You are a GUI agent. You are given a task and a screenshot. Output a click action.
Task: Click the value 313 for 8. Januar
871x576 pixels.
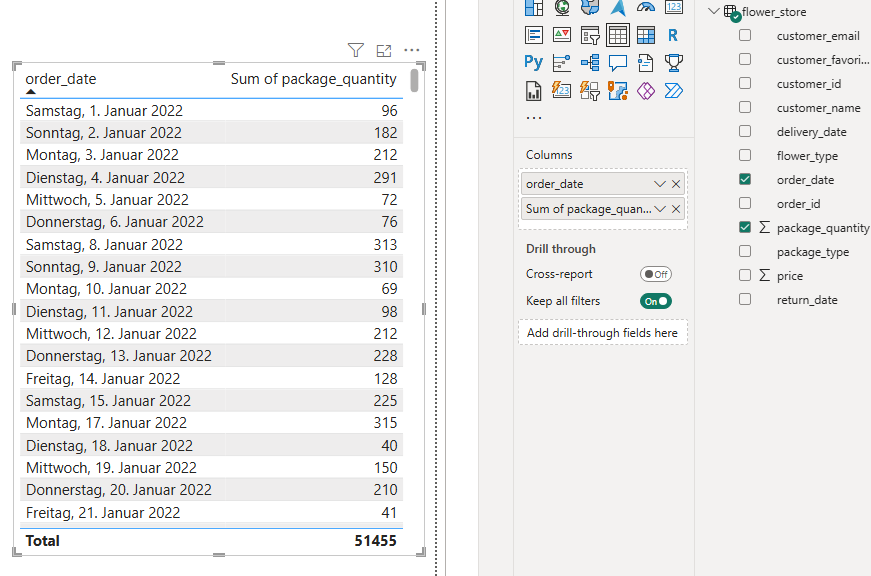385,244
